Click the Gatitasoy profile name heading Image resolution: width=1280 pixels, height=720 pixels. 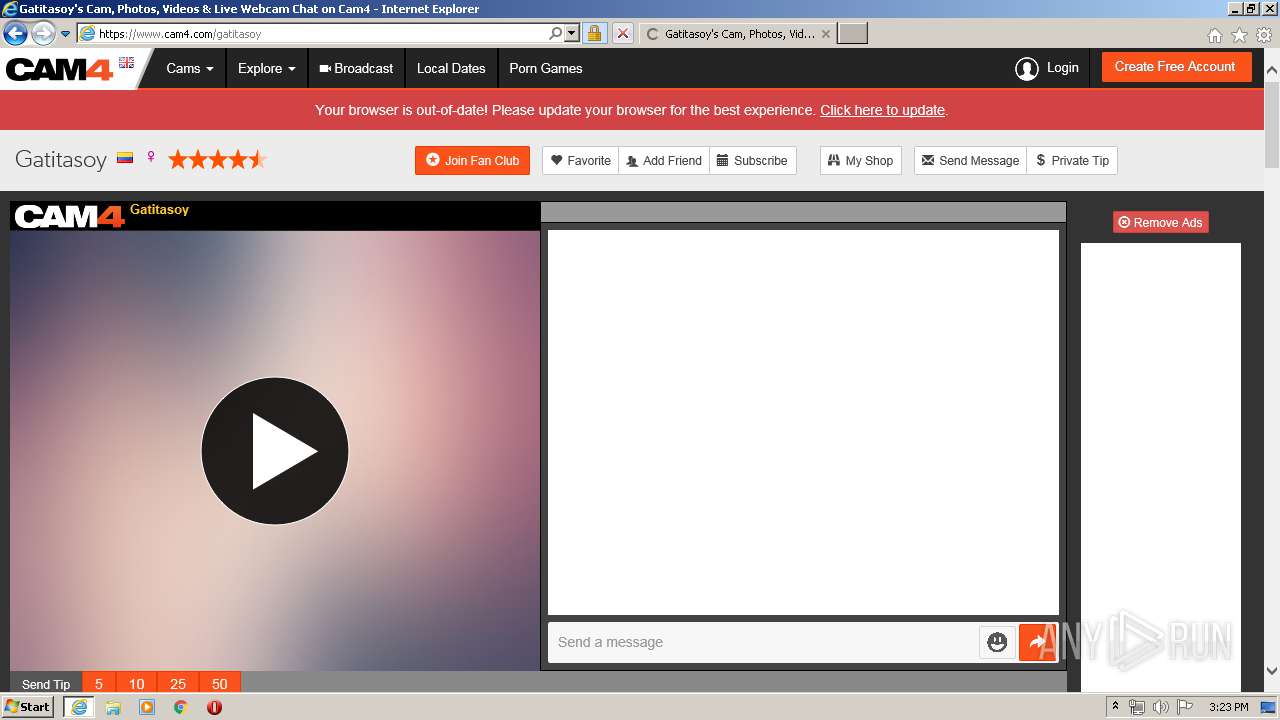pos(61,159)
